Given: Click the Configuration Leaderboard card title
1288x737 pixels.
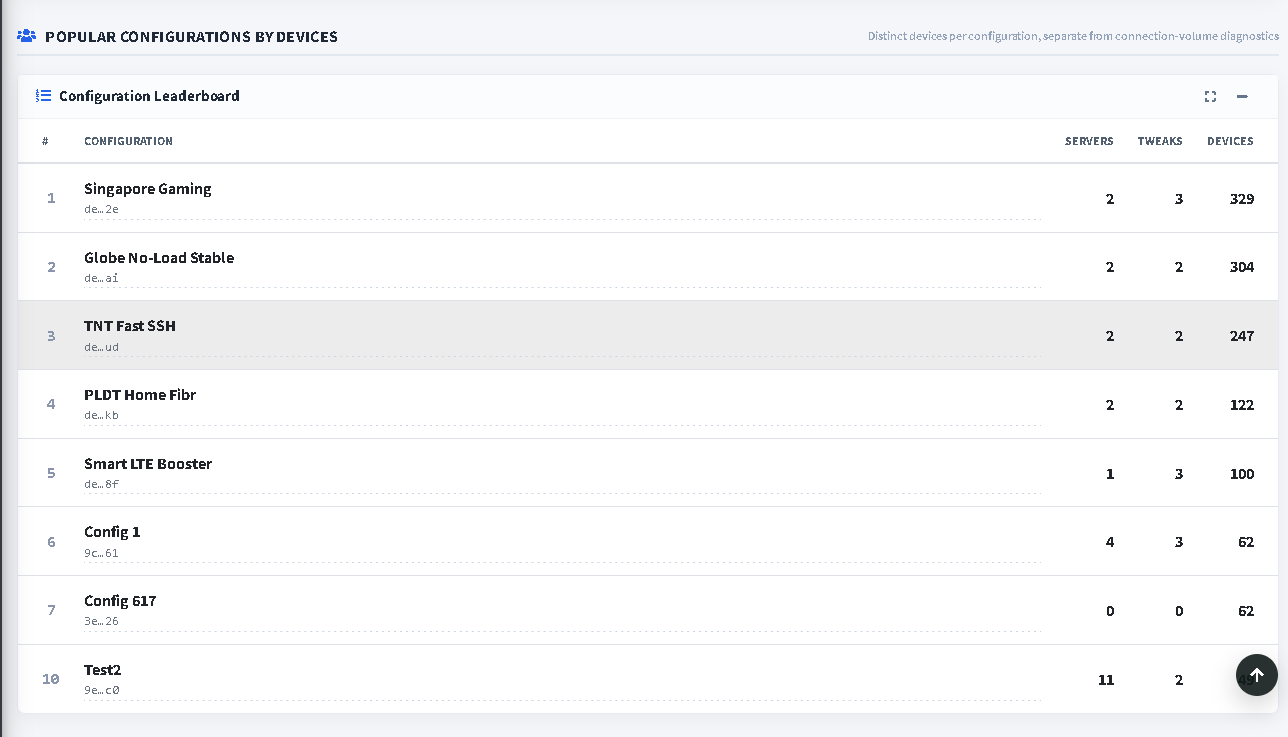Looking at the screenshot, I should tap(149, 96).
